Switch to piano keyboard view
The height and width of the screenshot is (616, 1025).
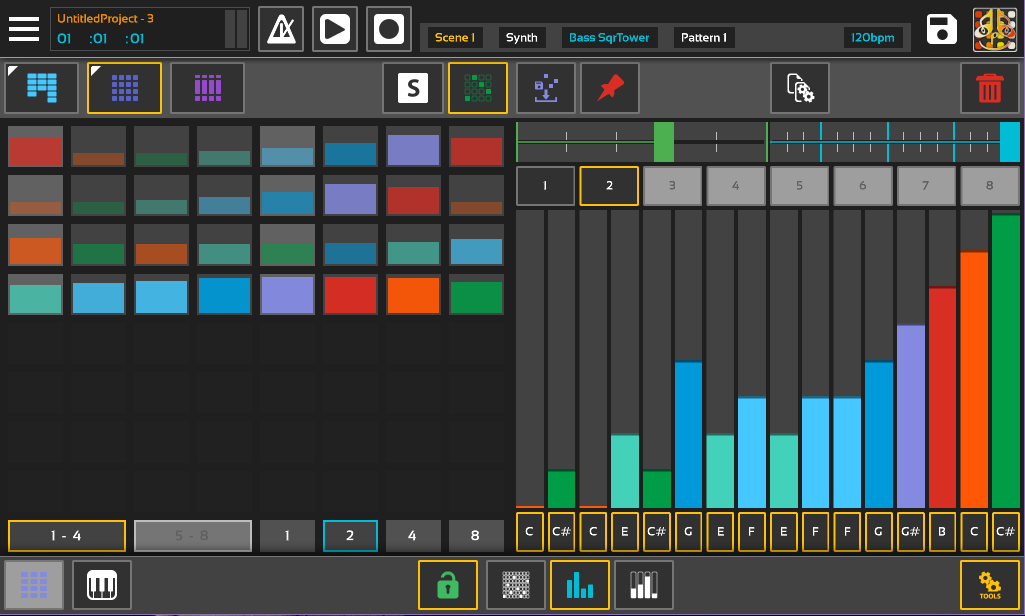102,585
